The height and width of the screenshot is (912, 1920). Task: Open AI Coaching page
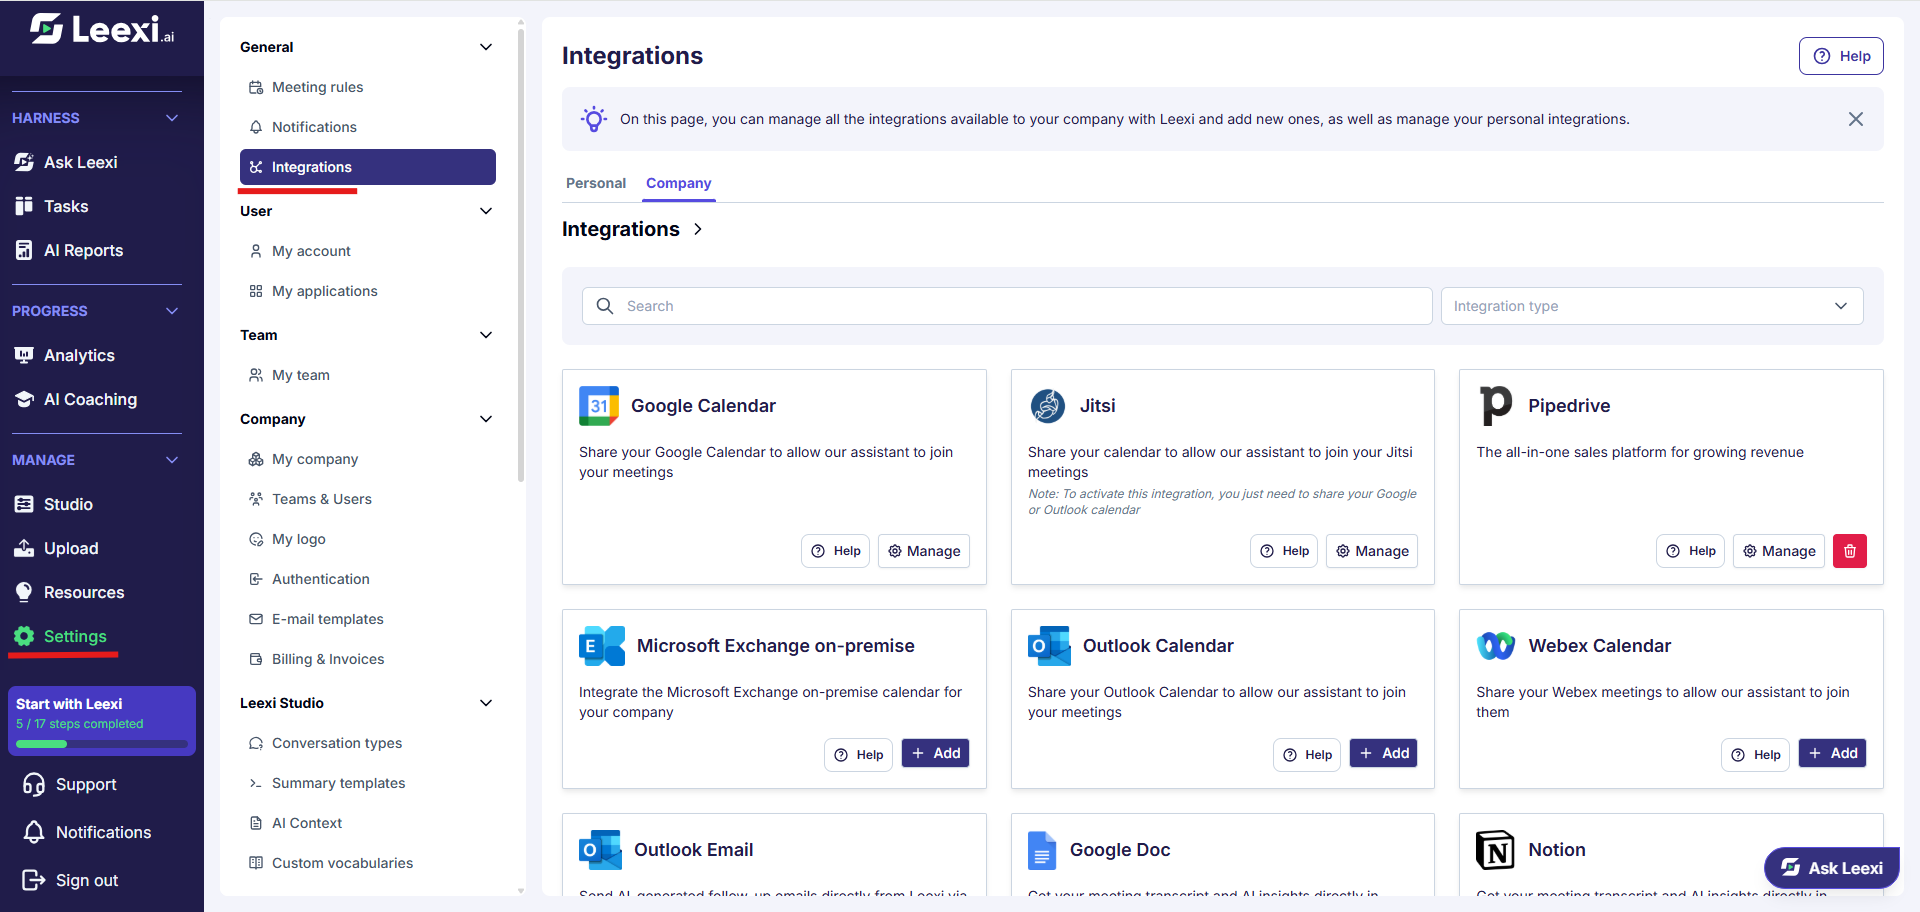click(x=76, y=399)
